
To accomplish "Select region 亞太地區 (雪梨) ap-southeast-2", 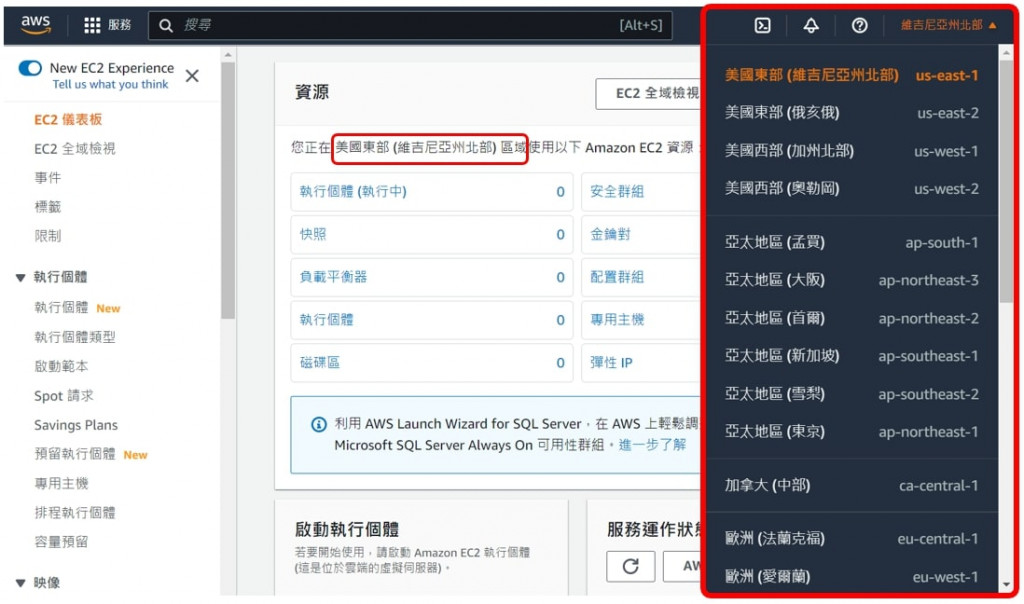I will pos(852,394).
